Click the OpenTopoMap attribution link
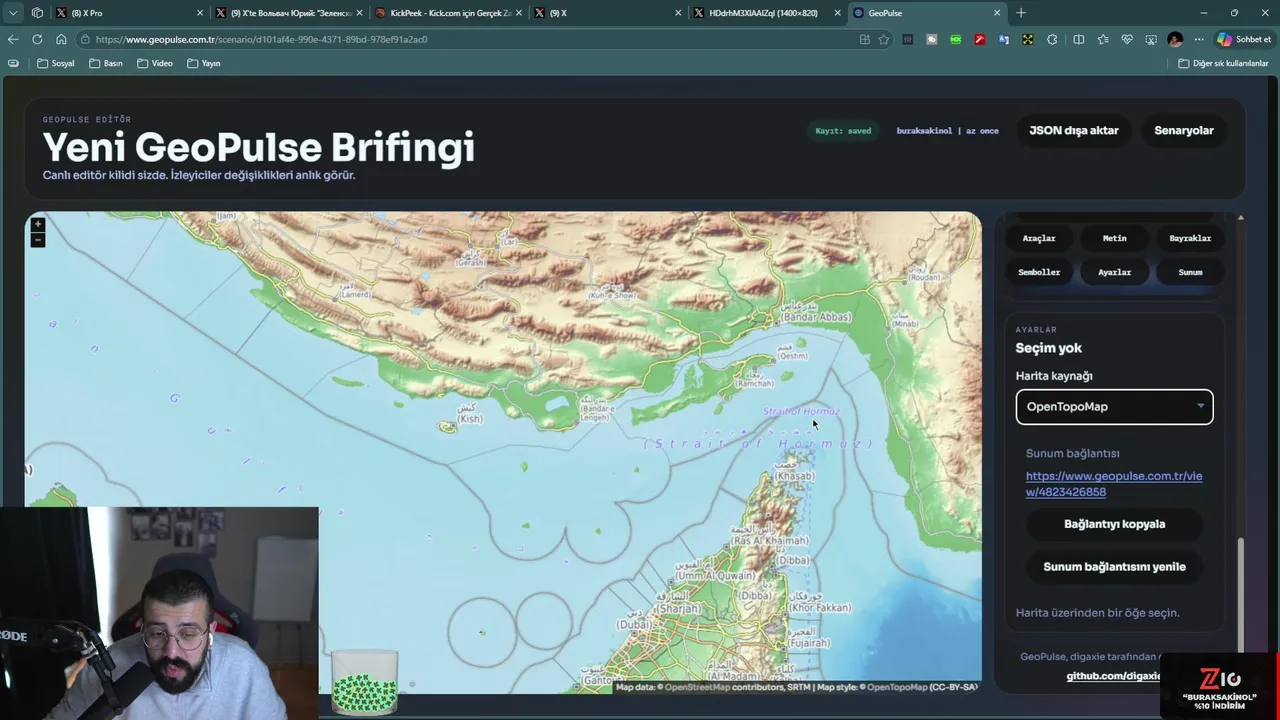 pos(897,687)
